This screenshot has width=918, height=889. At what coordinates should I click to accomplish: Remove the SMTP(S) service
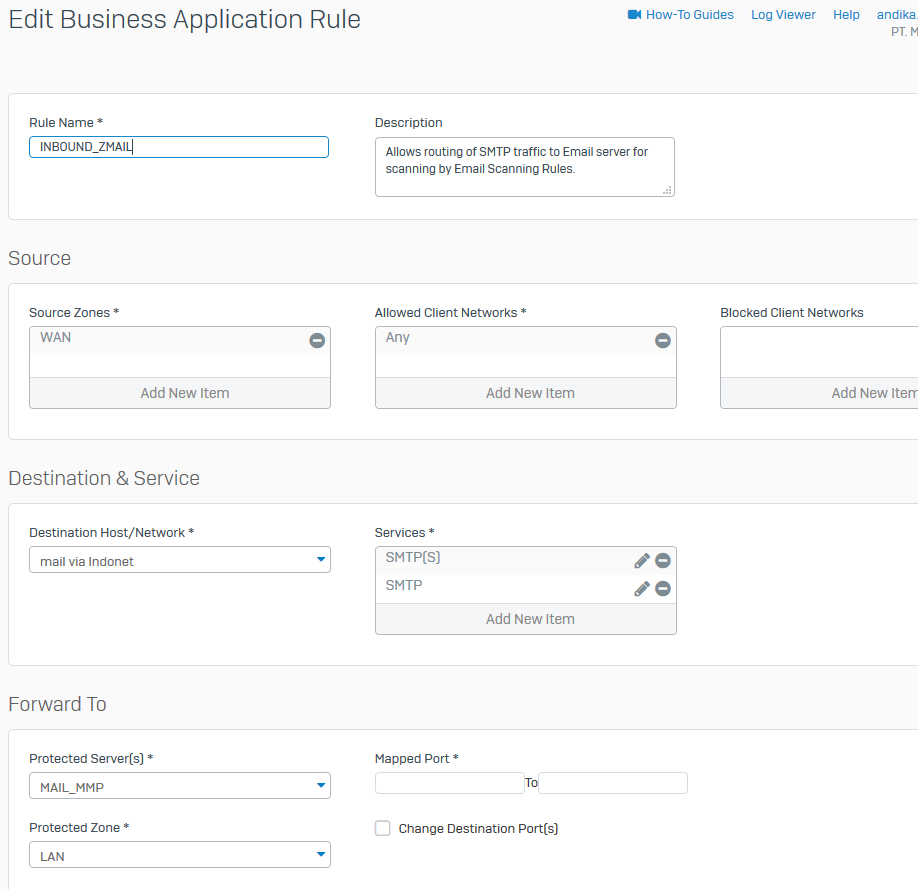tap(662, 561)
